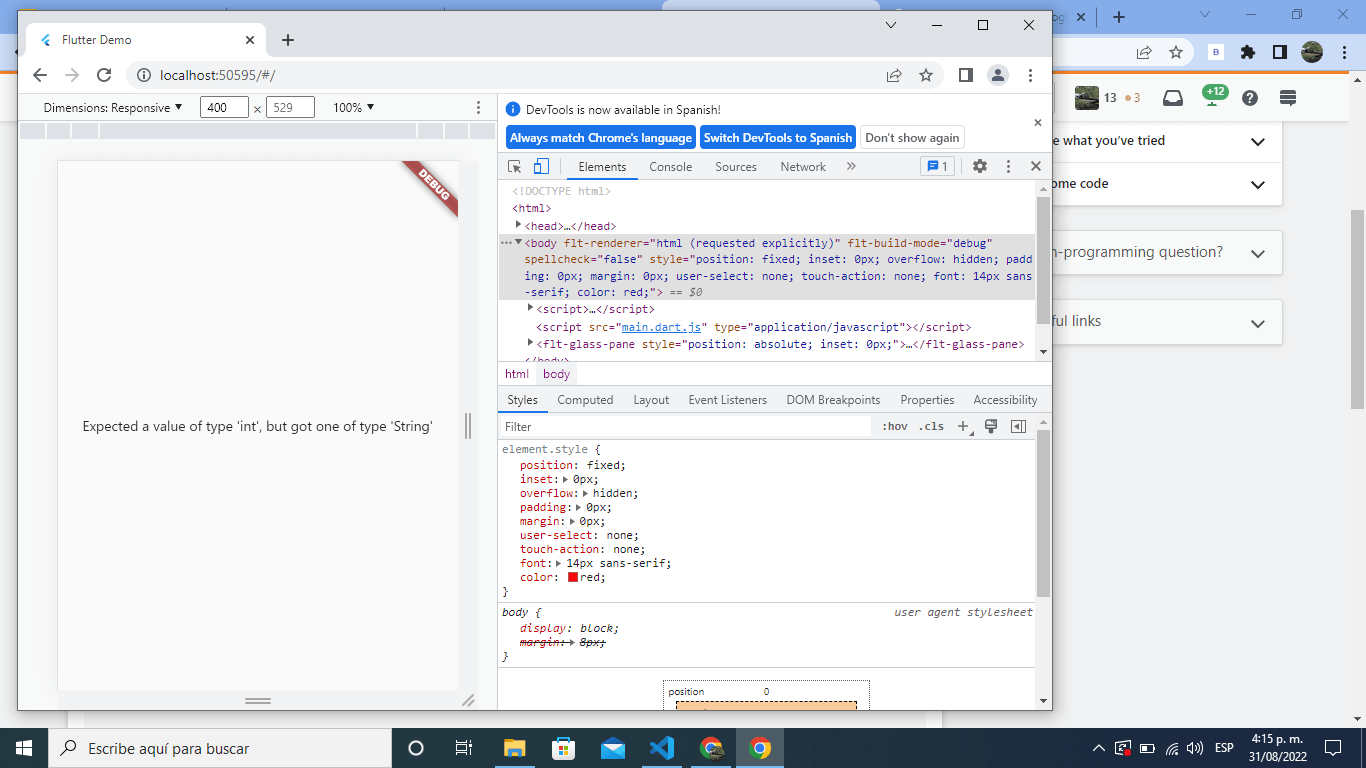Open the Event Listeners tab

(x=728, y=400)
